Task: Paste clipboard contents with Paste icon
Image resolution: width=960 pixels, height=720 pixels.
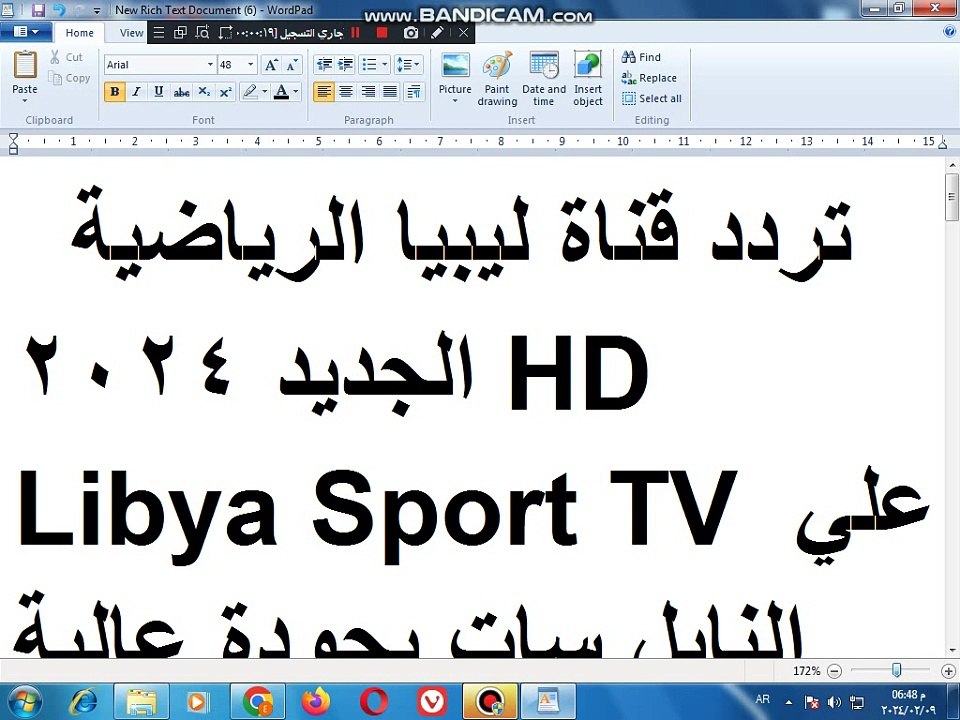Action: (x=25, y=65)
